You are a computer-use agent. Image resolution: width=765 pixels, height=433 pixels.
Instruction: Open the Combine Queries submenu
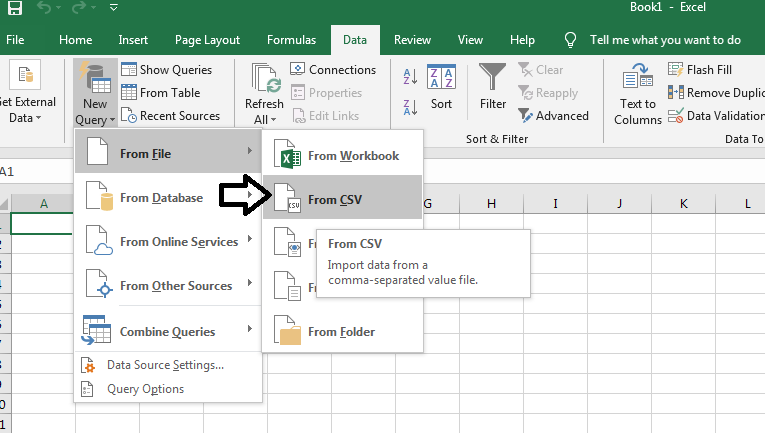pyautogui.click(x=168, y=331)
